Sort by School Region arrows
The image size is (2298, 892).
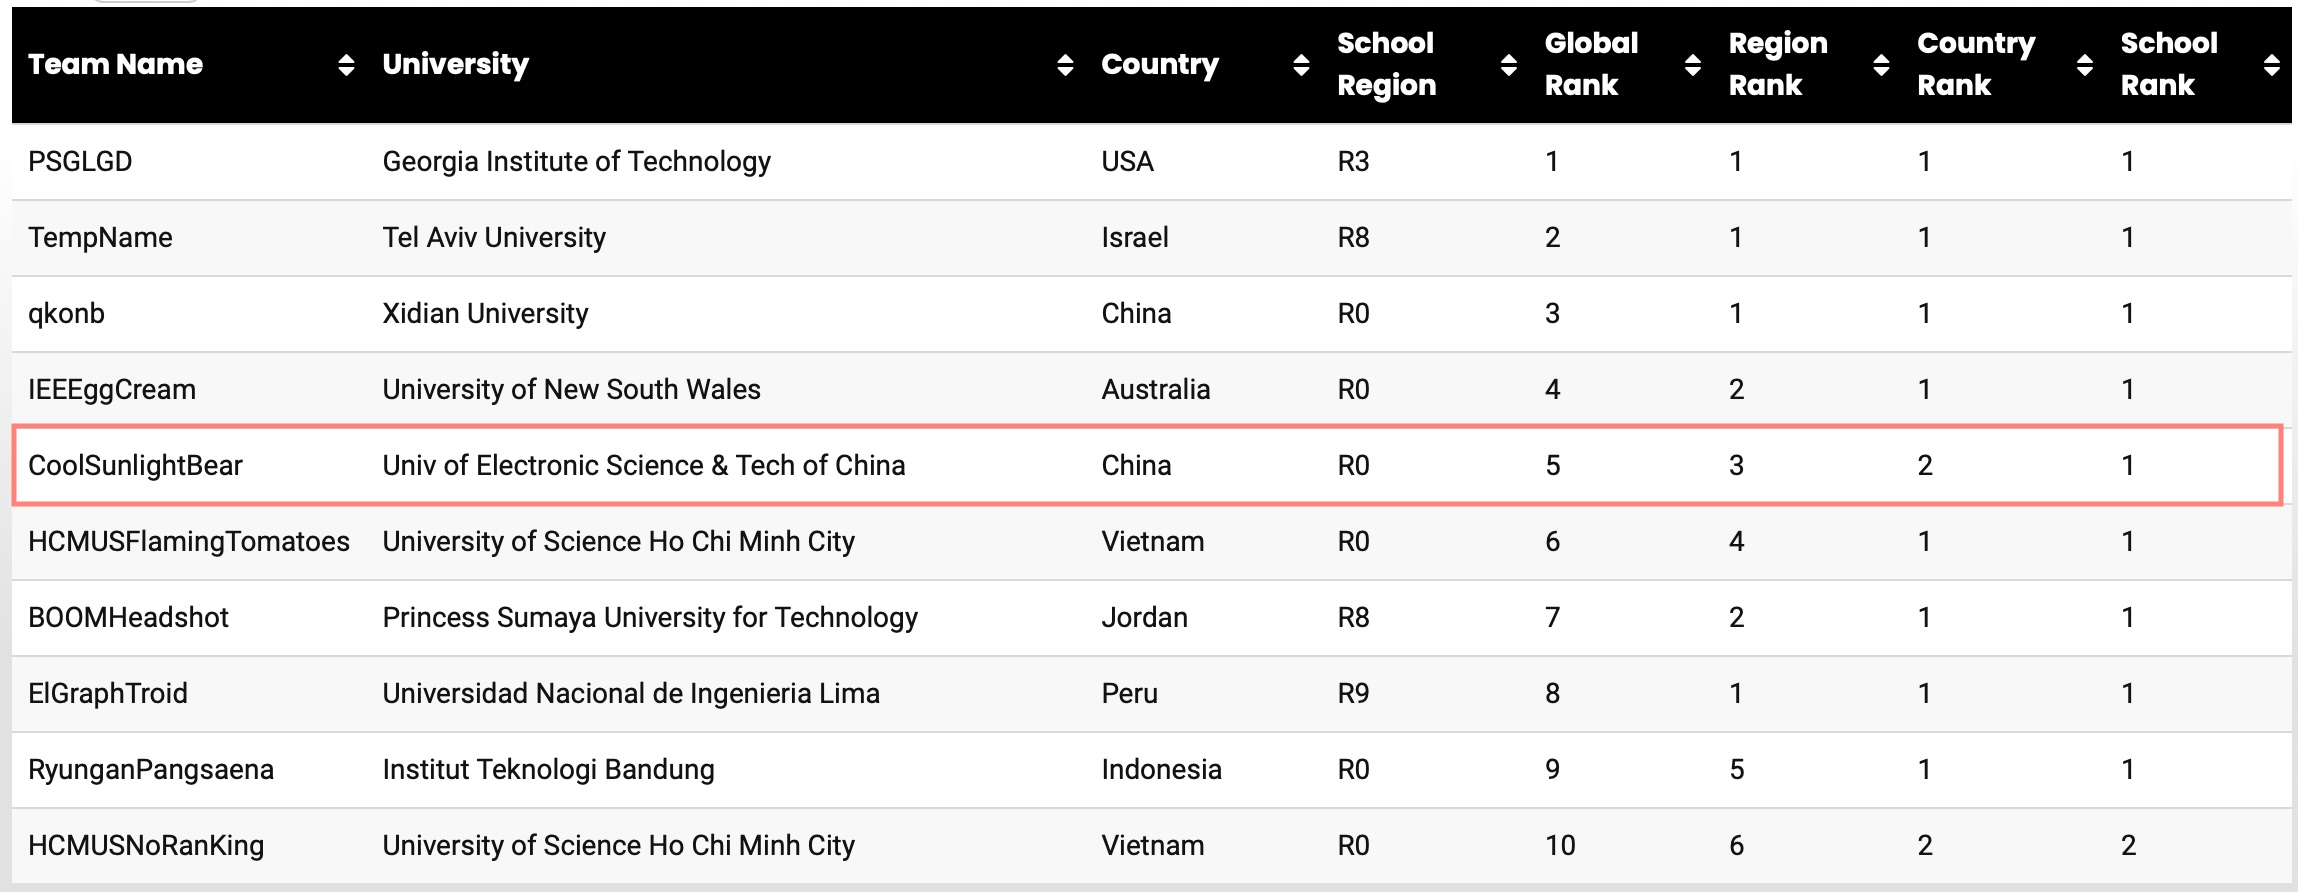[1509, 65]
